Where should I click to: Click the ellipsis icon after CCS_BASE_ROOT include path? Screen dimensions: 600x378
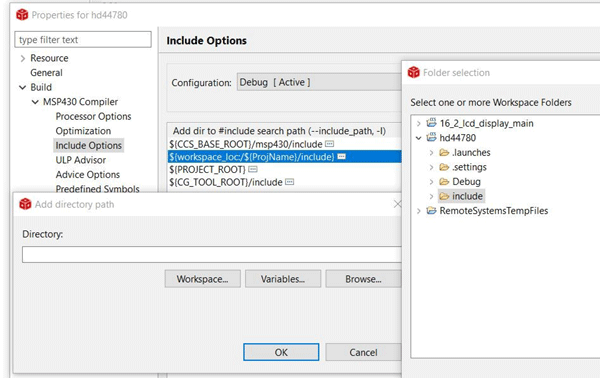click(x=329, y=144)
